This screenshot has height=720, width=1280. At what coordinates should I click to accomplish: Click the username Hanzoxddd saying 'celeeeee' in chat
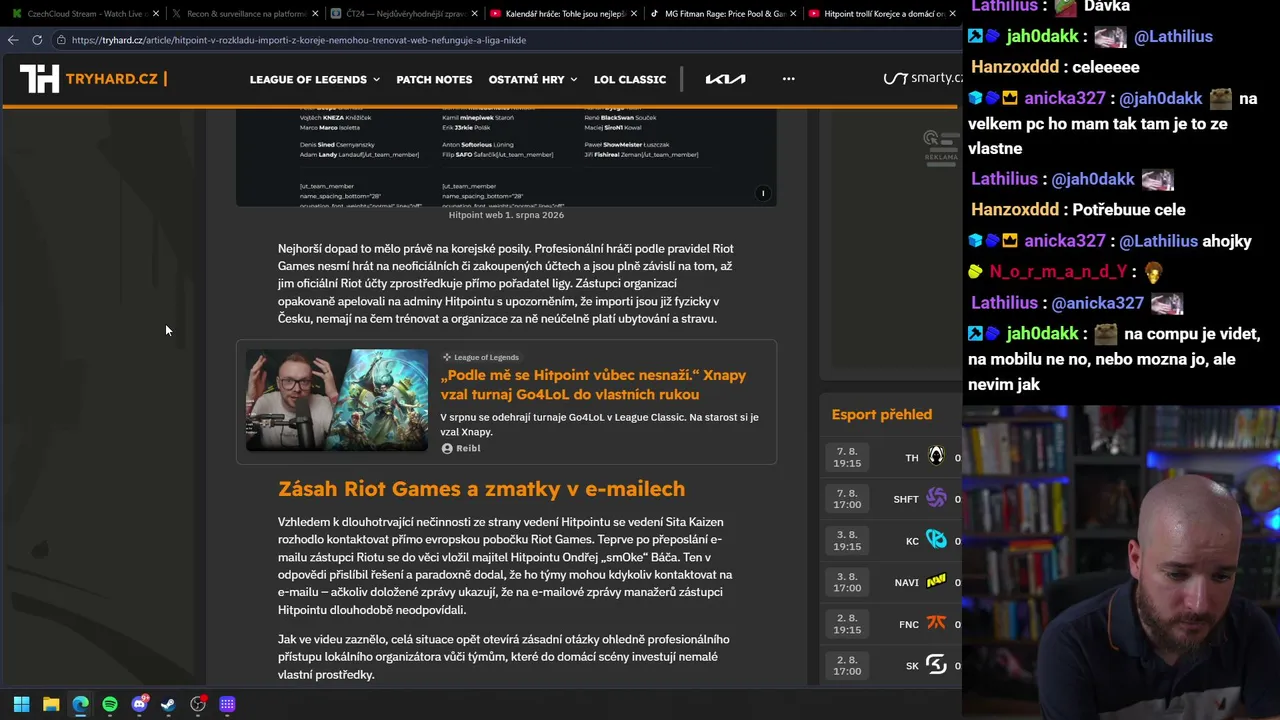[x=1015, y=67]
